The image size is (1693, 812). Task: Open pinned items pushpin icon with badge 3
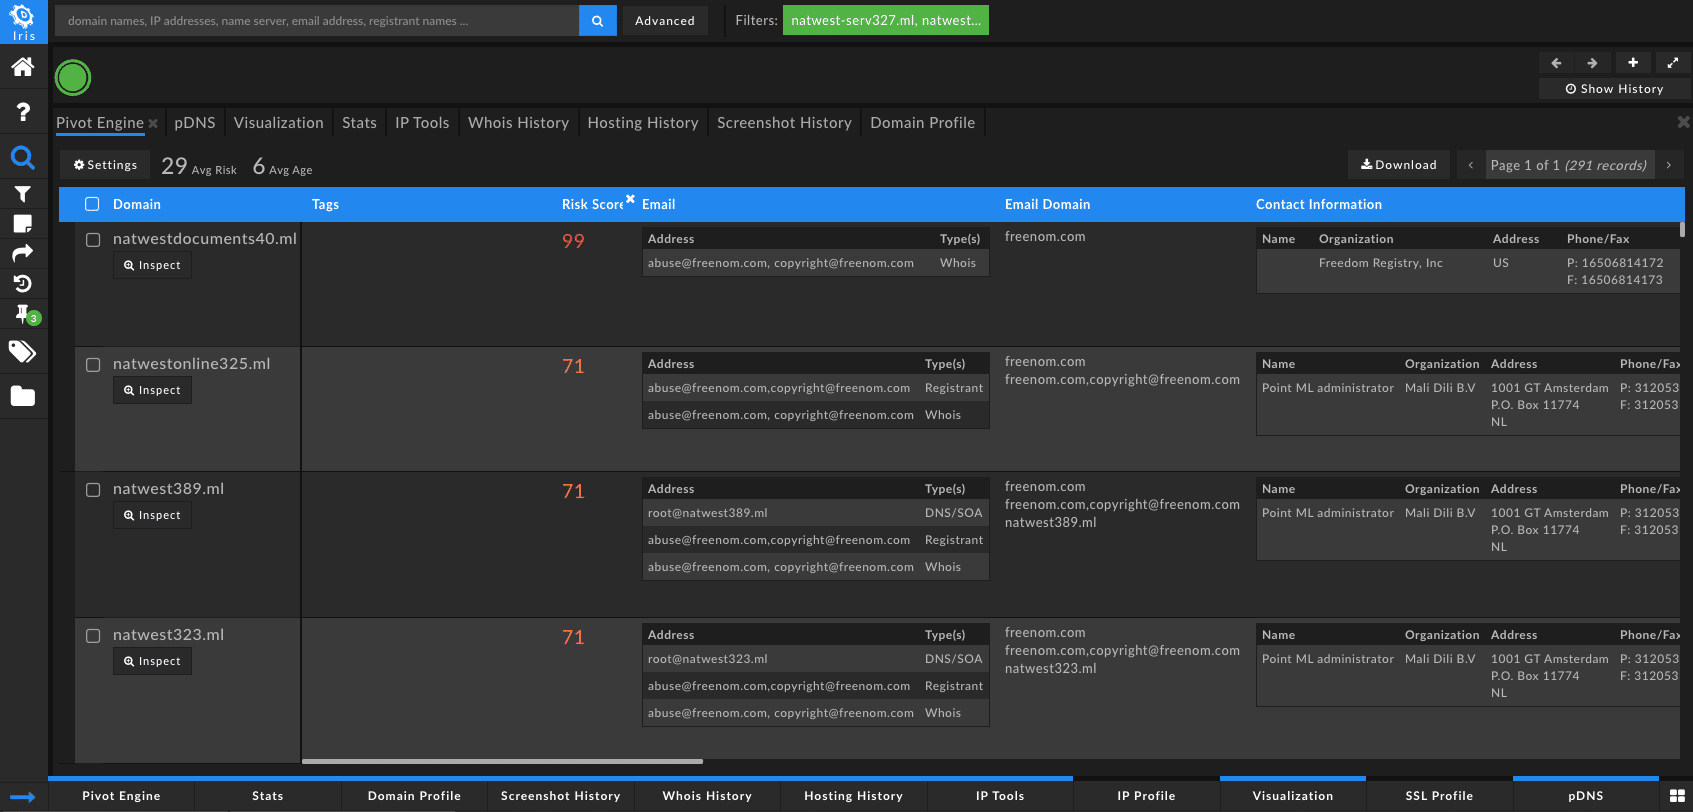[25, 314]
